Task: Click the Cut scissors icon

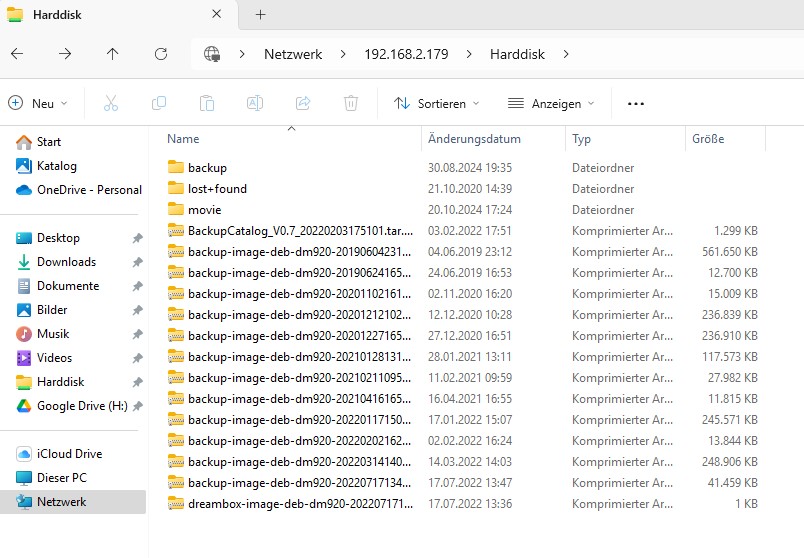Action: pos(111,103)
